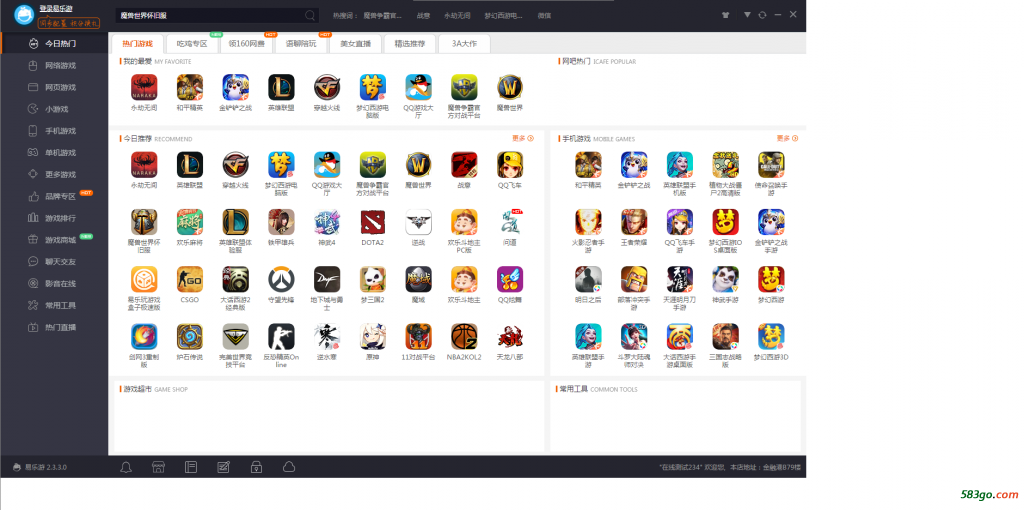The image size is (1024, 510).
Task: Open the 梦三国2 panda icon
Action: (x=372, y=279)
